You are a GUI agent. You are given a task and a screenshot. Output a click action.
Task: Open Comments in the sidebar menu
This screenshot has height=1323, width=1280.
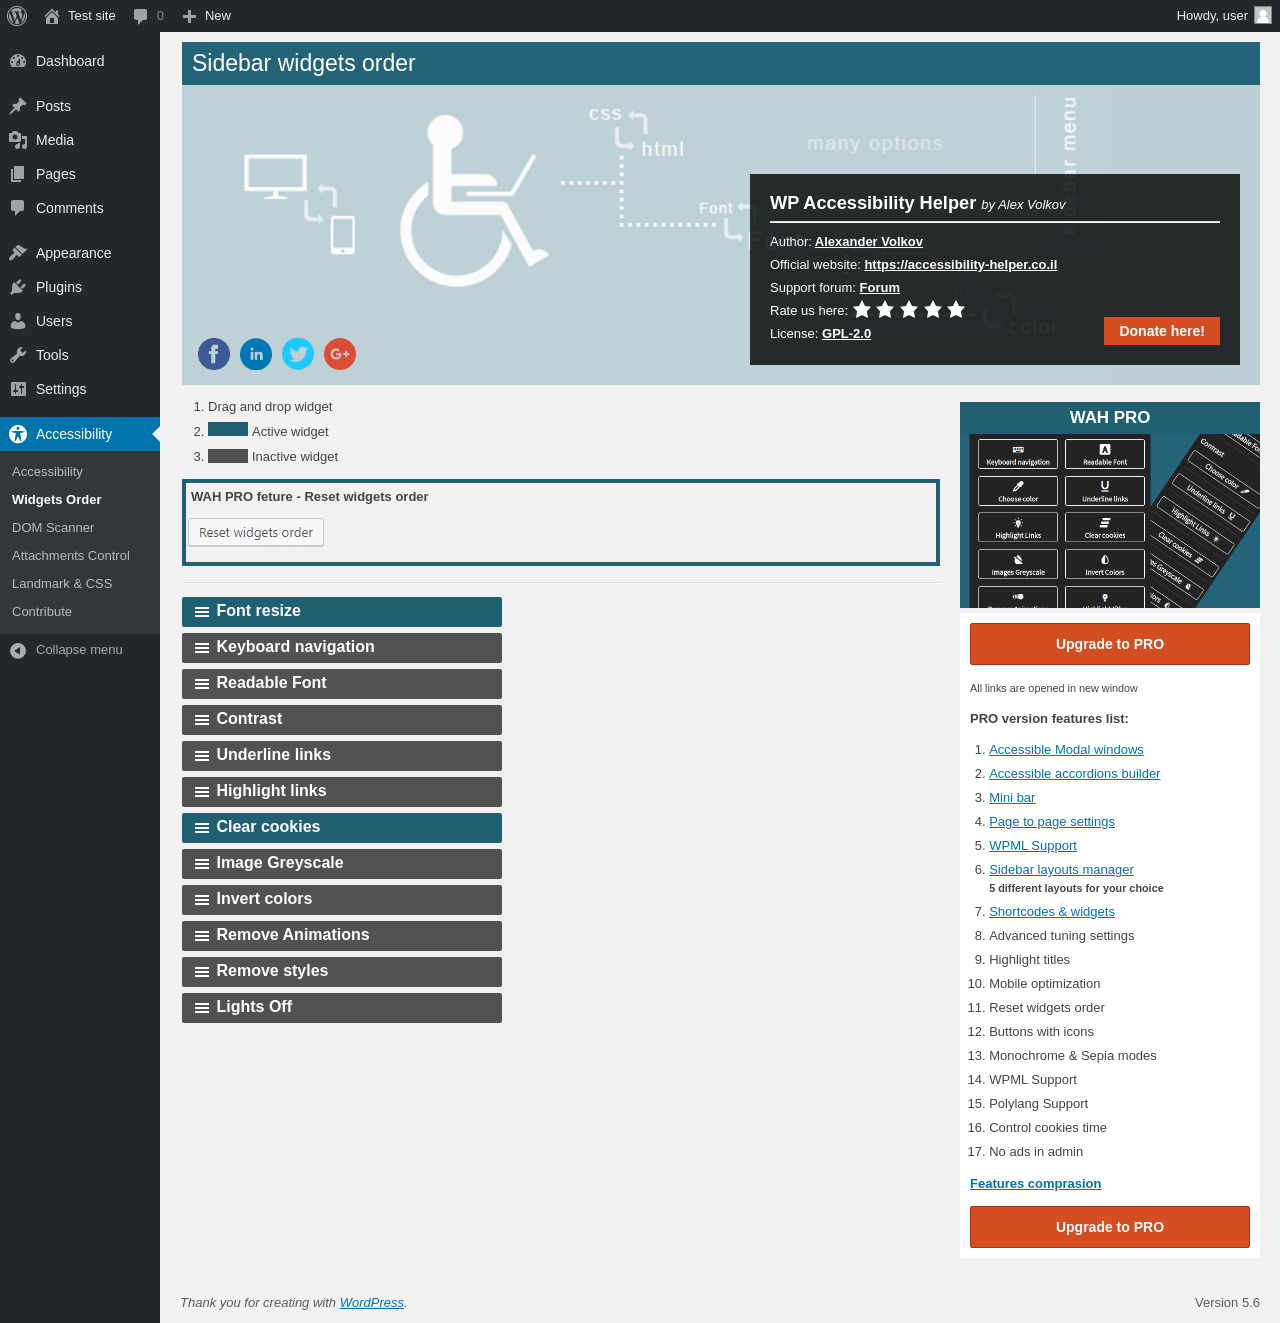80,208
